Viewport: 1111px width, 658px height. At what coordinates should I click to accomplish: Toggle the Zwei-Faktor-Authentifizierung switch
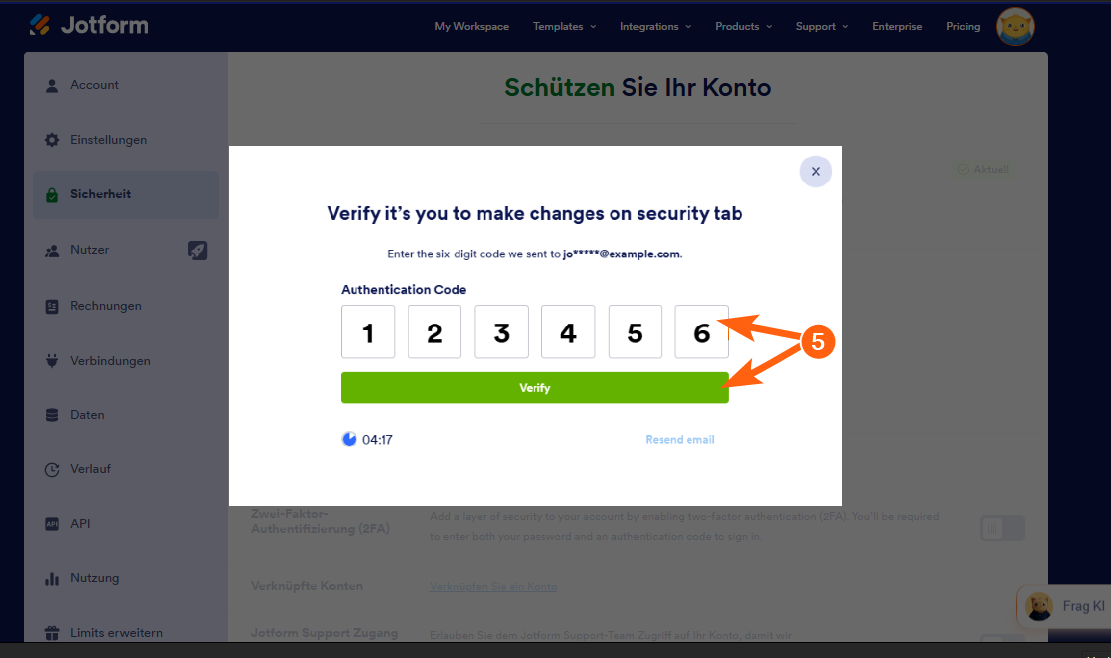coord(1002,528)
